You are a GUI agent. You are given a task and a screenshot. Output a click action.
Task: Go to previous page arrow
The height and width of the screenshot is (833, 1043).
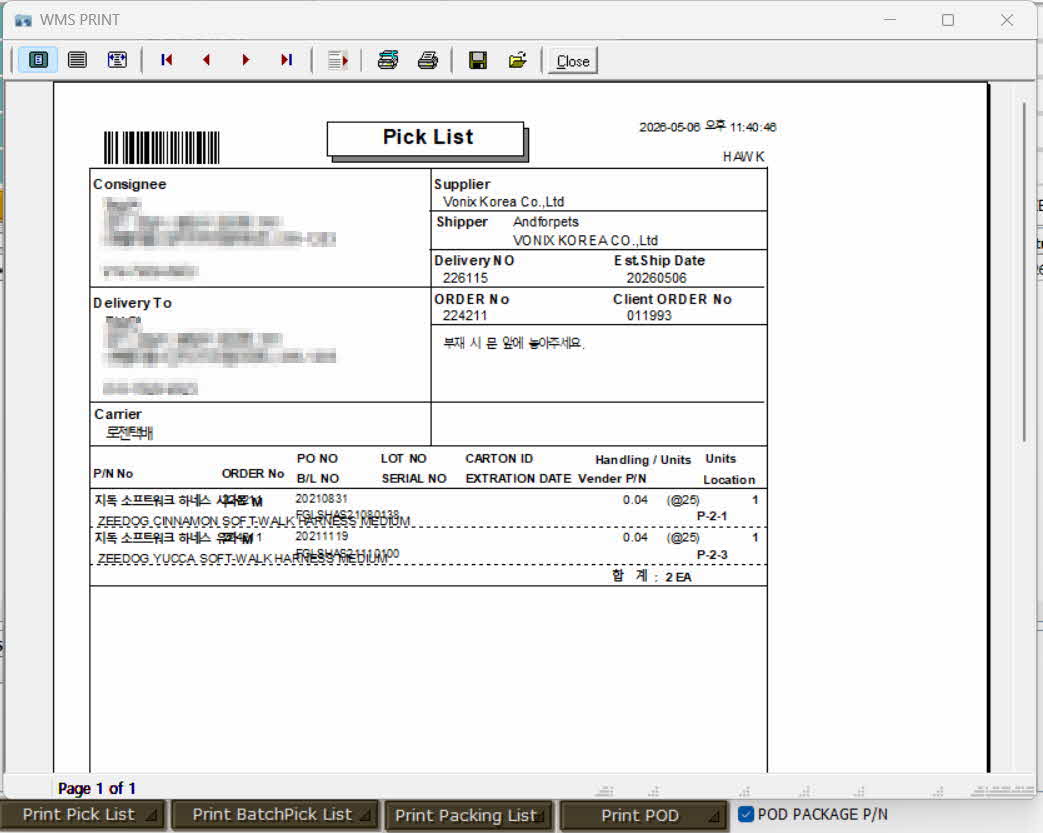pyautogui.click(x=206, y=60)
